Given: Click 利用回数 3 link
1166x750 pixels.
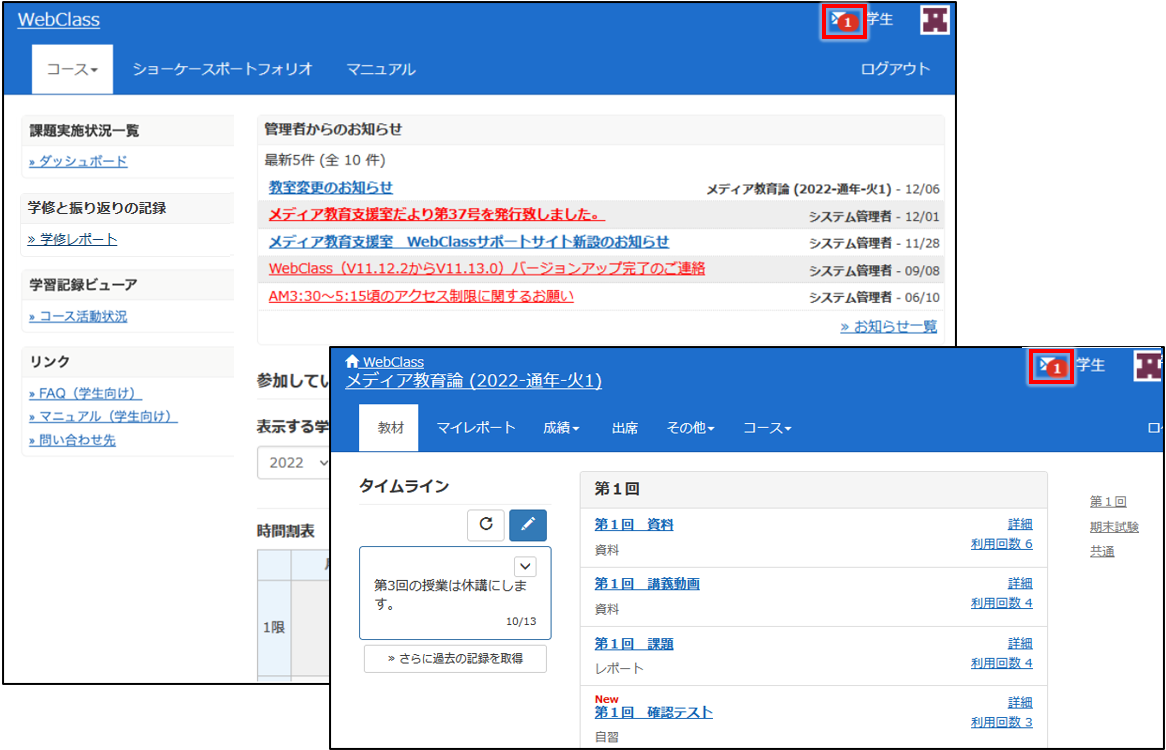Looking at the screenshot, I should 1001,722.
